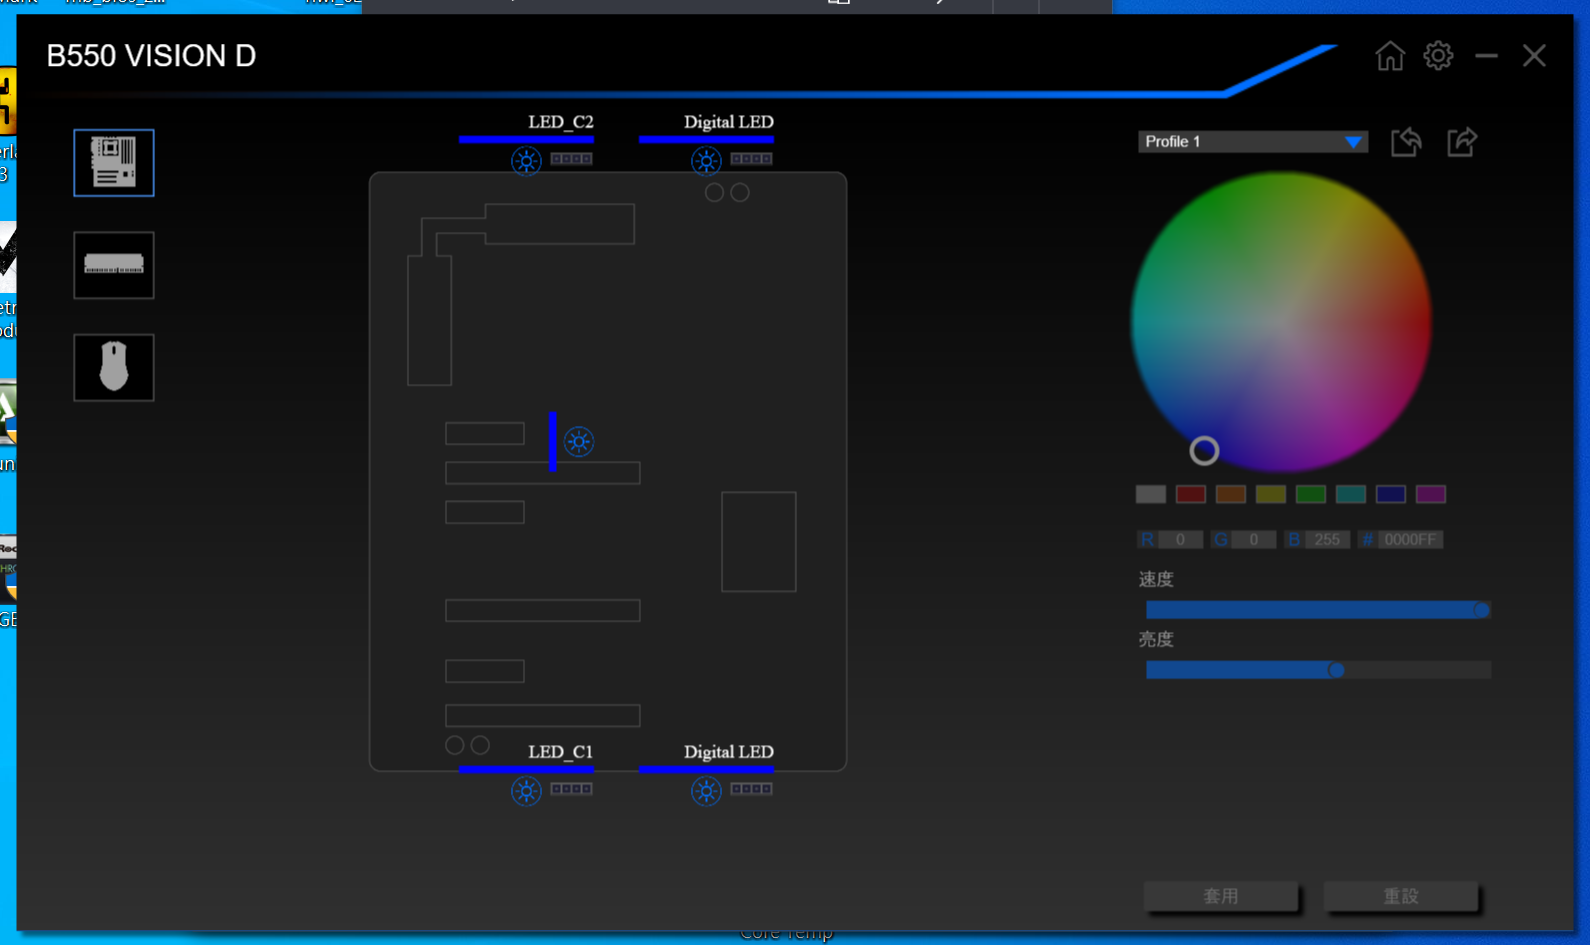Open the home screen icon
This screenshot has height=945, width=1590.
pos(1390,56)
